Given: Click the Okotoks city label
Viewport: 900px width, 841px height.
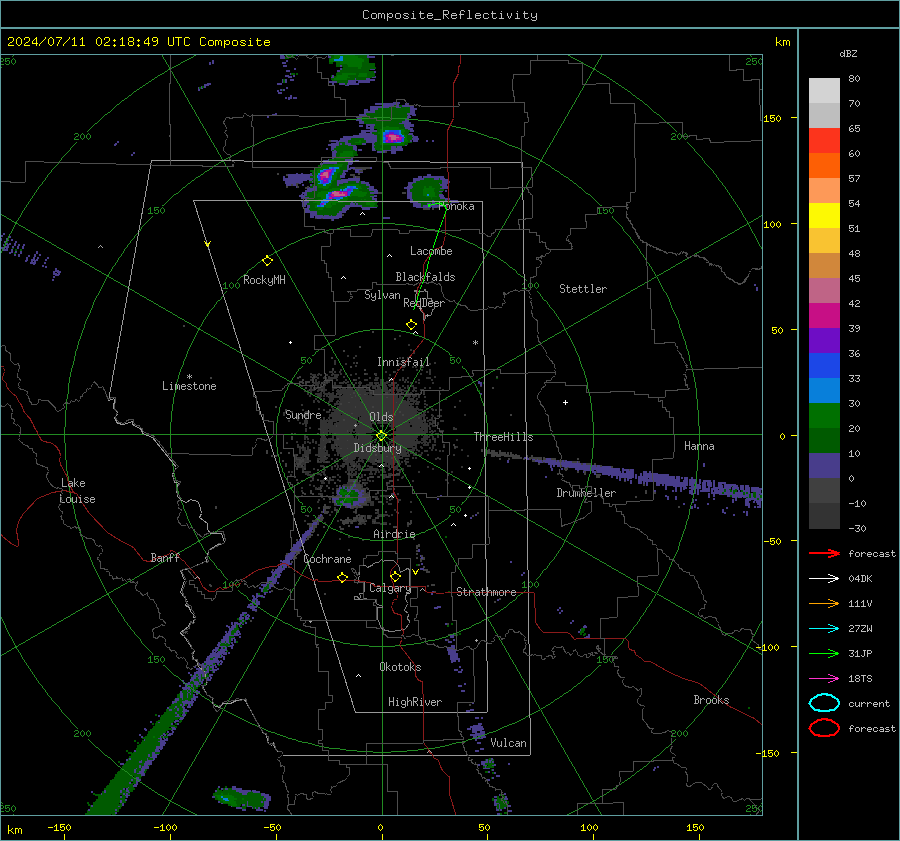Looking at the screenshot, I should [400, 667].
